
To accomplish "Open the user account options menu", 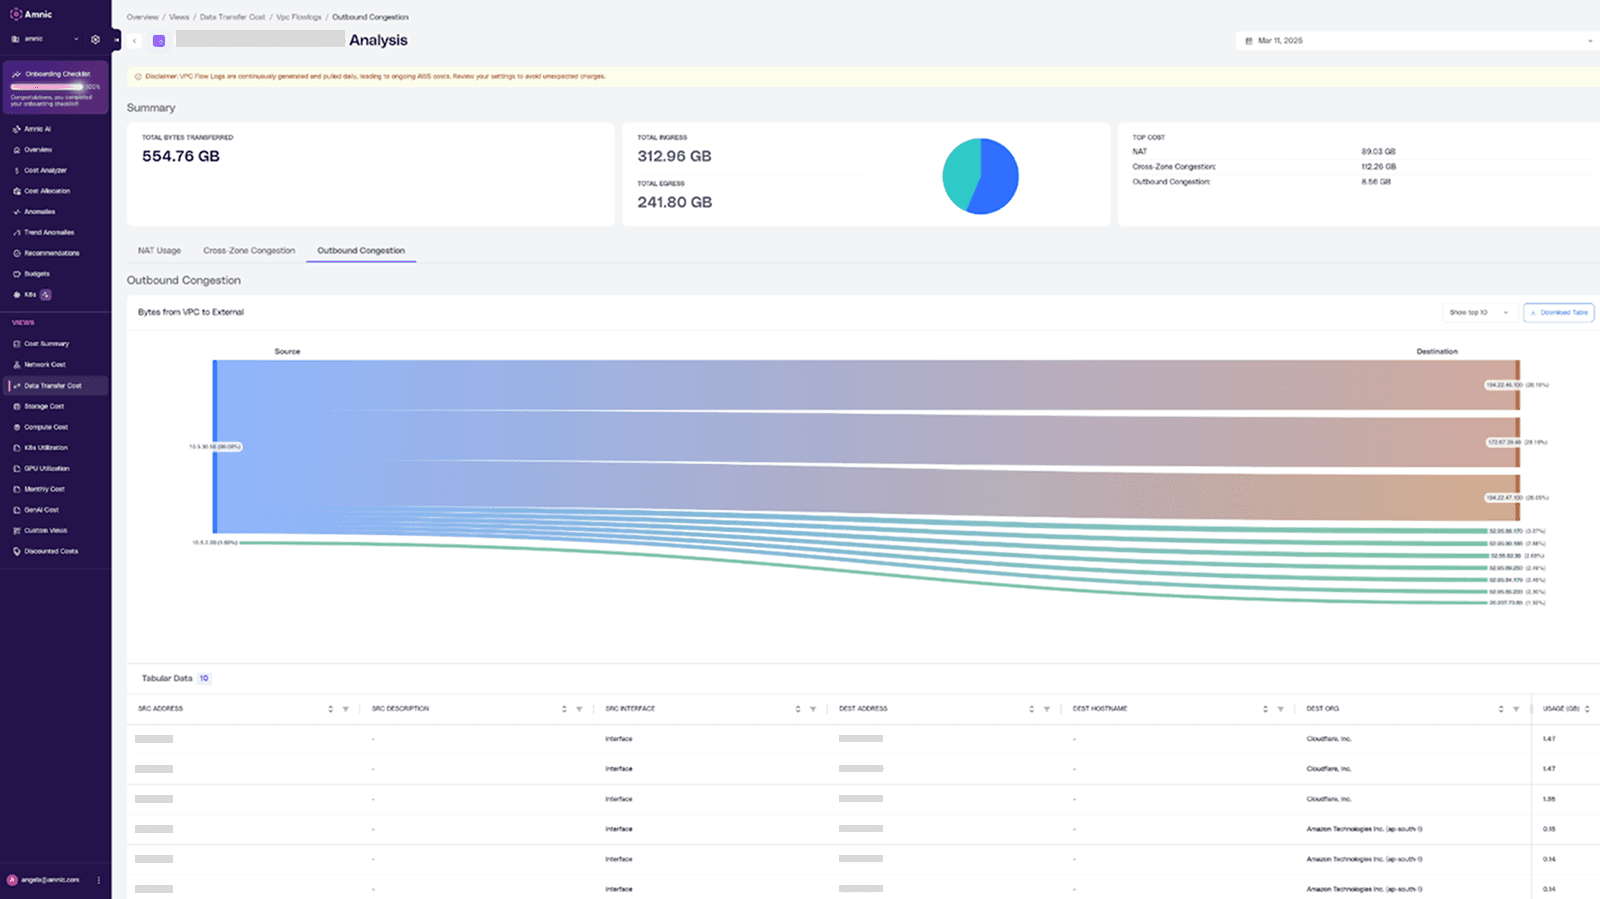I will point(99,880).
